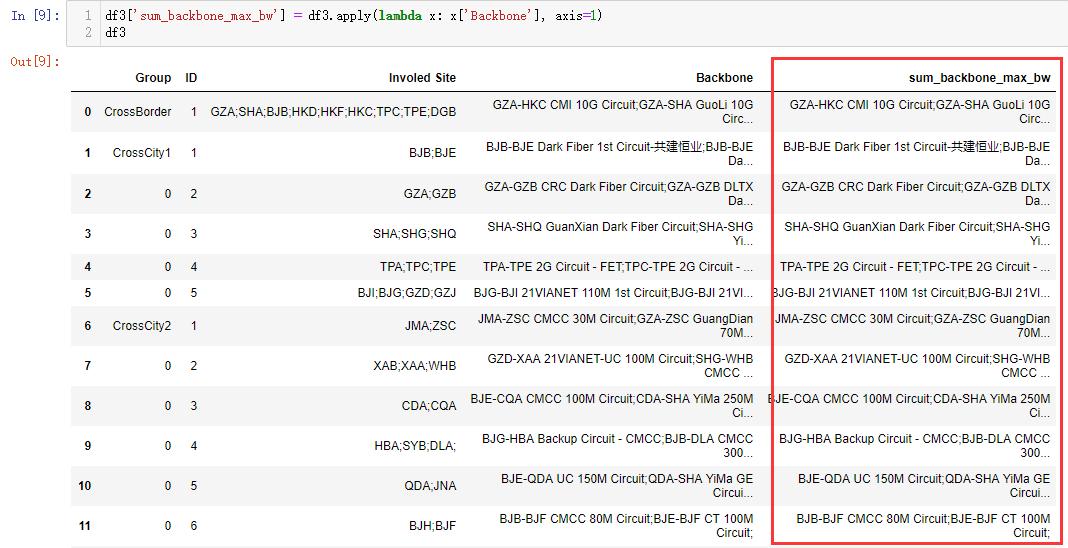Click Backbone cell for BJE-QDA UC 150M Circuit

click(x=627, y=486)
